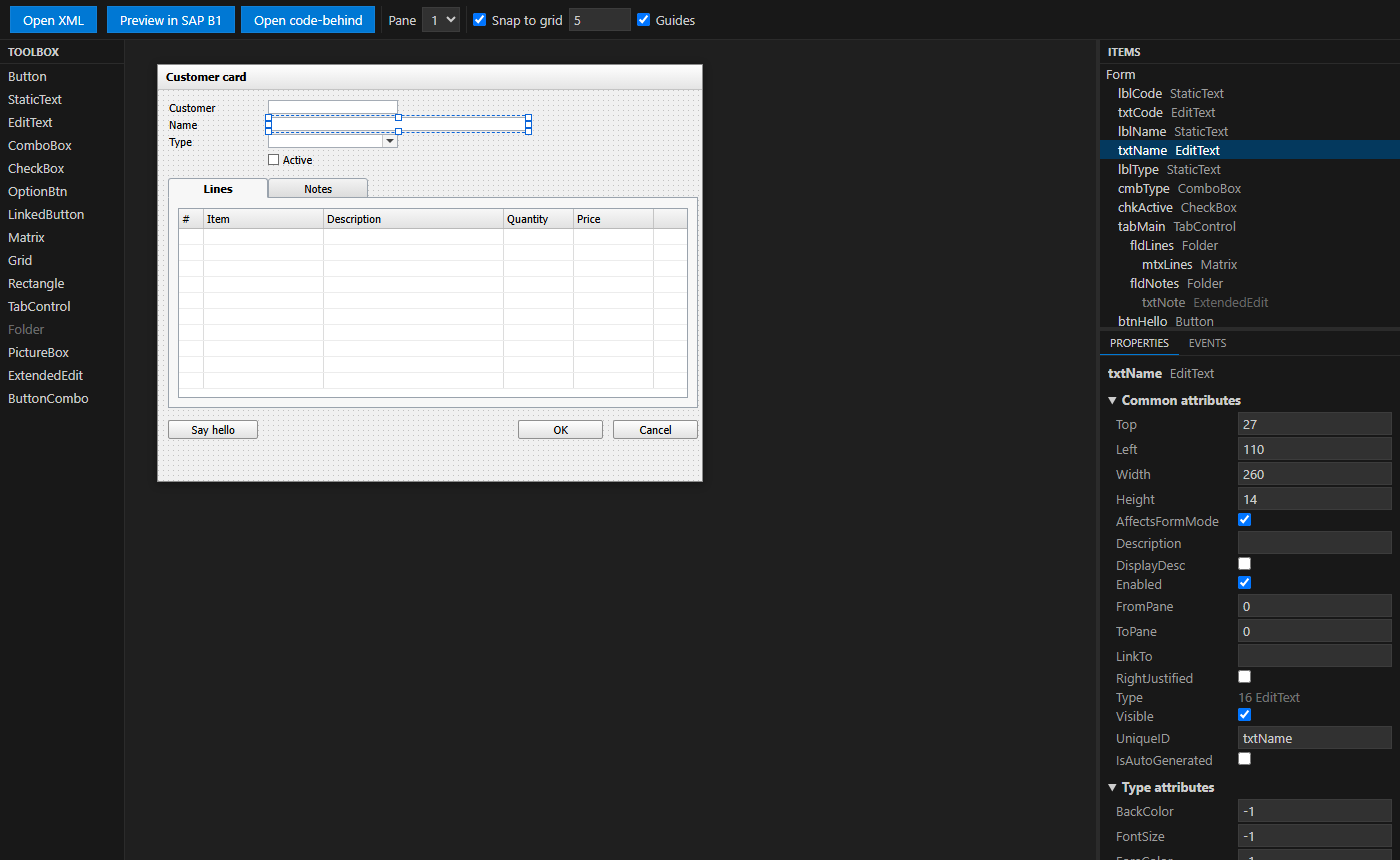Switch to the Notes tab on the form
The width and height of the screenshot is (1400, 860).
click(x=318, y=188)
